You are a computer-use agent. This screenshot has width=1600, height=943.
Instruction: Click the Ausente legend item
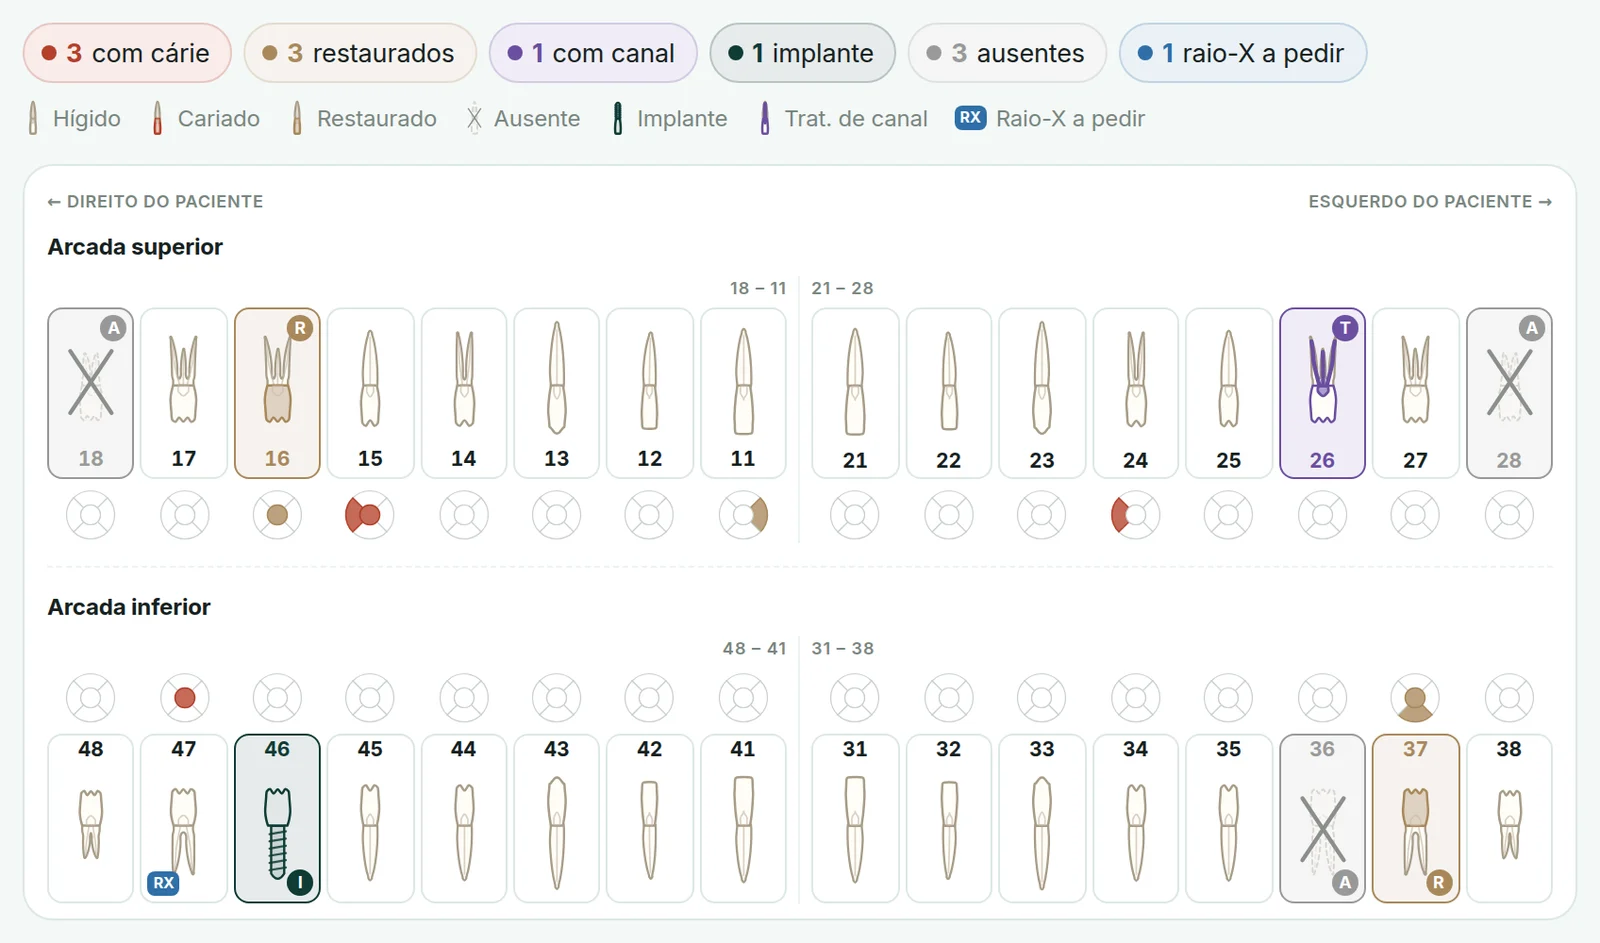(522, 119)
